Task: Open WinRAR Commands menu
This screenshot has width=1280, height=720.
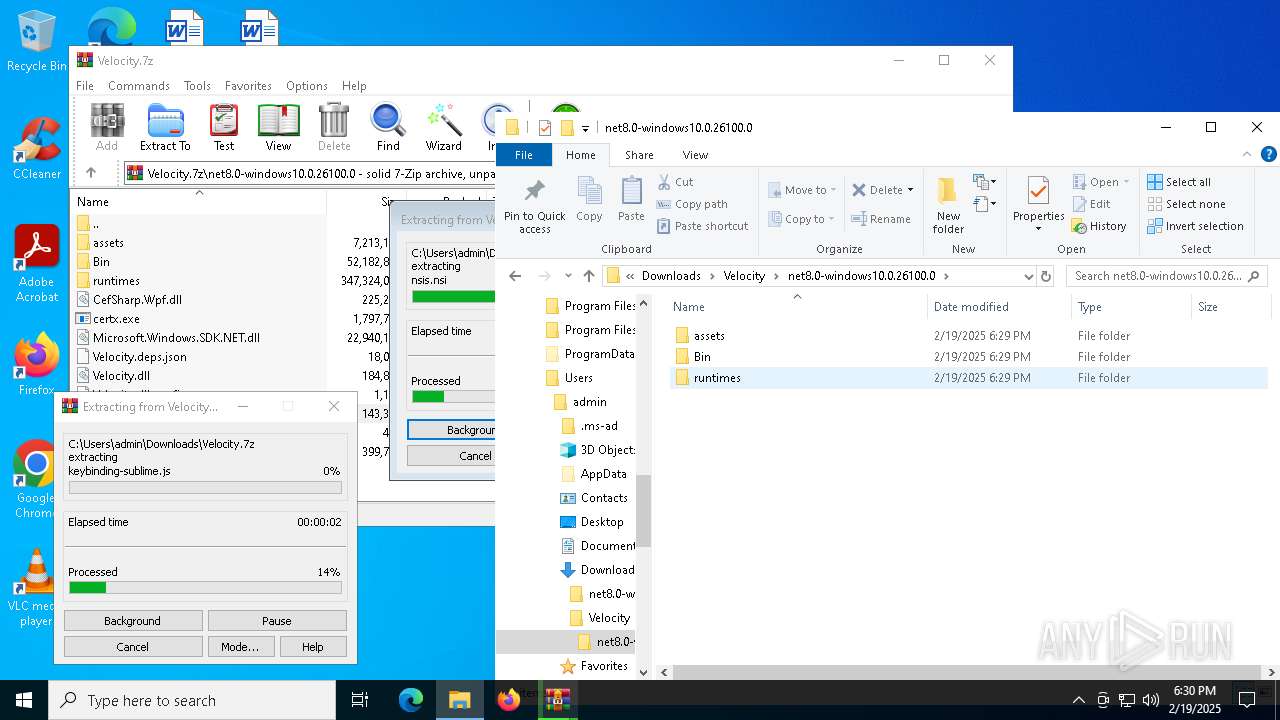Action: point(139,86)
